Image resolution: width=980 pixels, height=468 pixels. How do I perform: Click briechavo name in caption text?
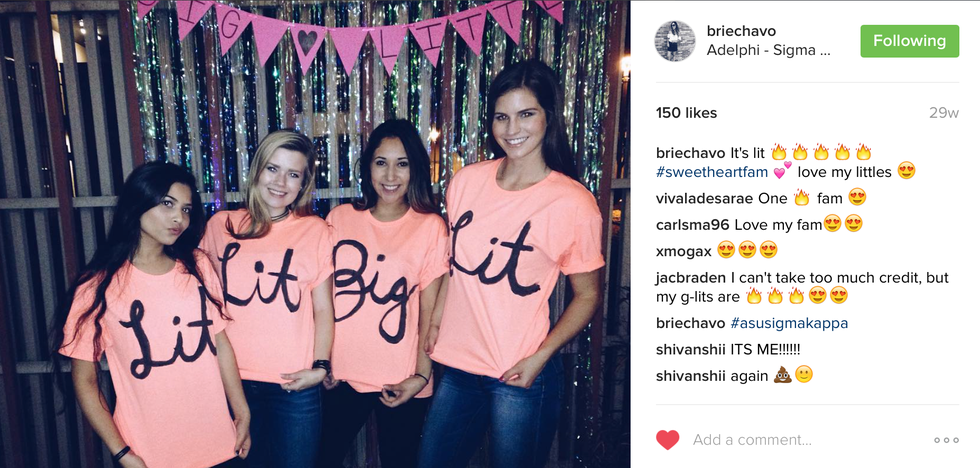(x=691, y=152)
